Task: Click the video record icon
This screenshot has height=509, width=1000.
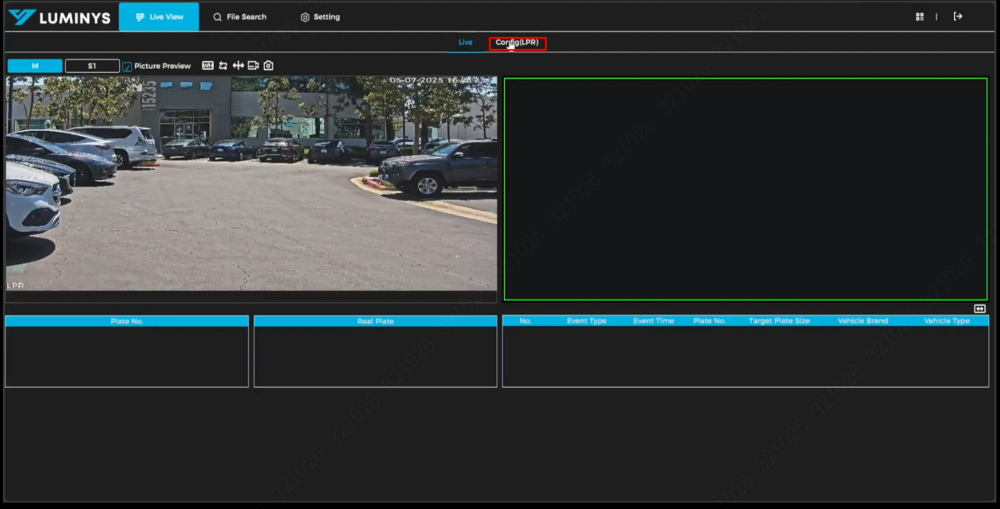Action: coord(253,66)
